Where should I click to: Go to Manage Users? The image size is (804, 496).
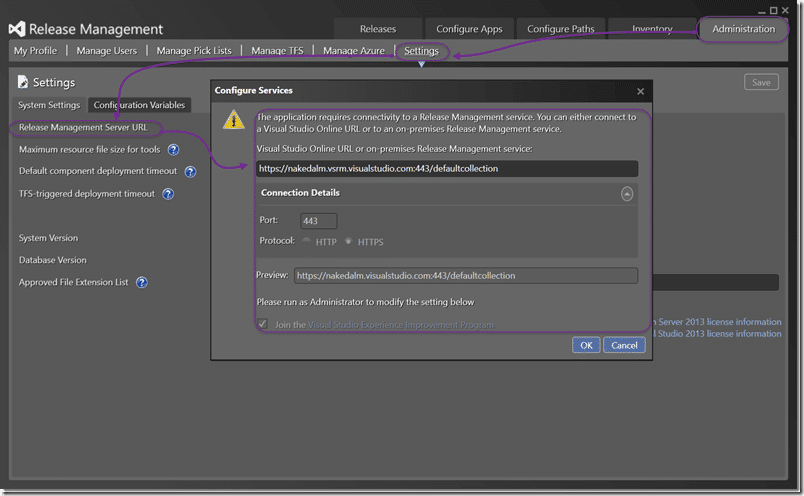(x=107, y=51)
